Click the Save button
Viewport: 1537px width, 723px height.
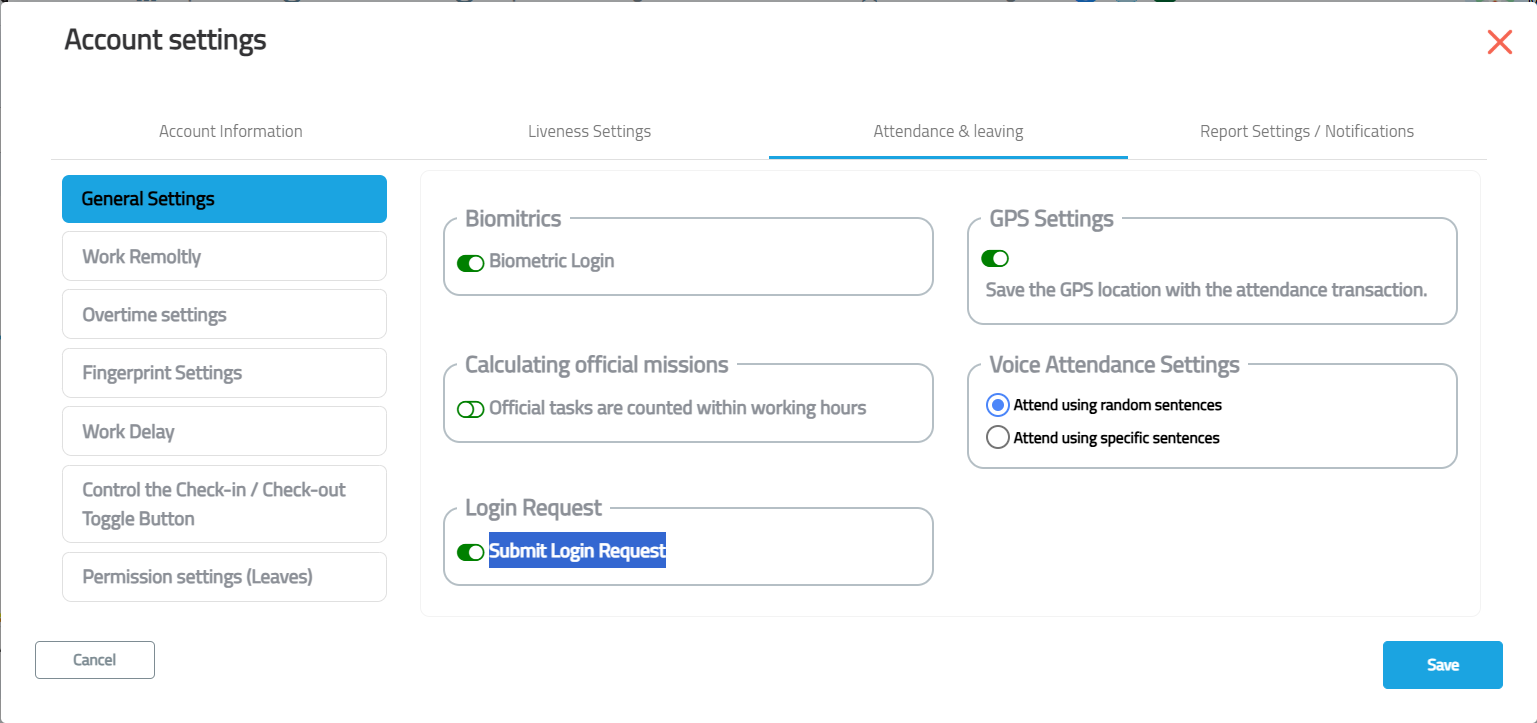click(x=1442, y=665)
